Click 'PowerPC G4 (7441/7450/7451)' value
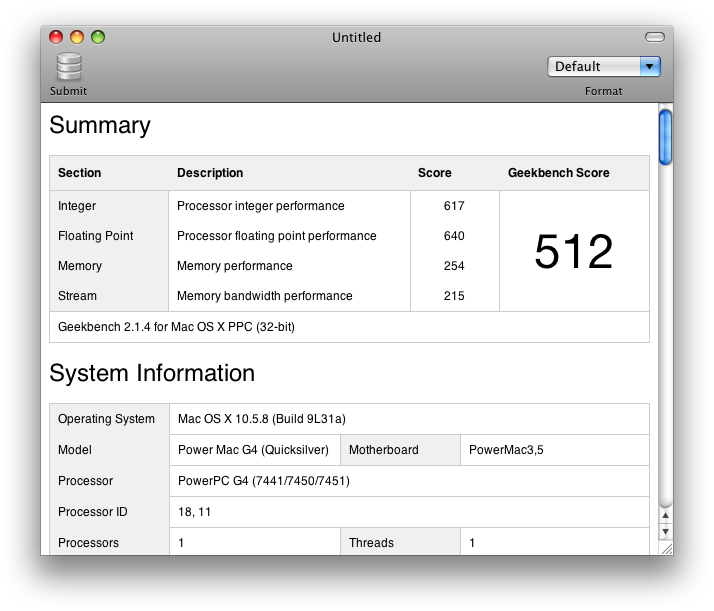The image size is (714, 611). point(264,481)
